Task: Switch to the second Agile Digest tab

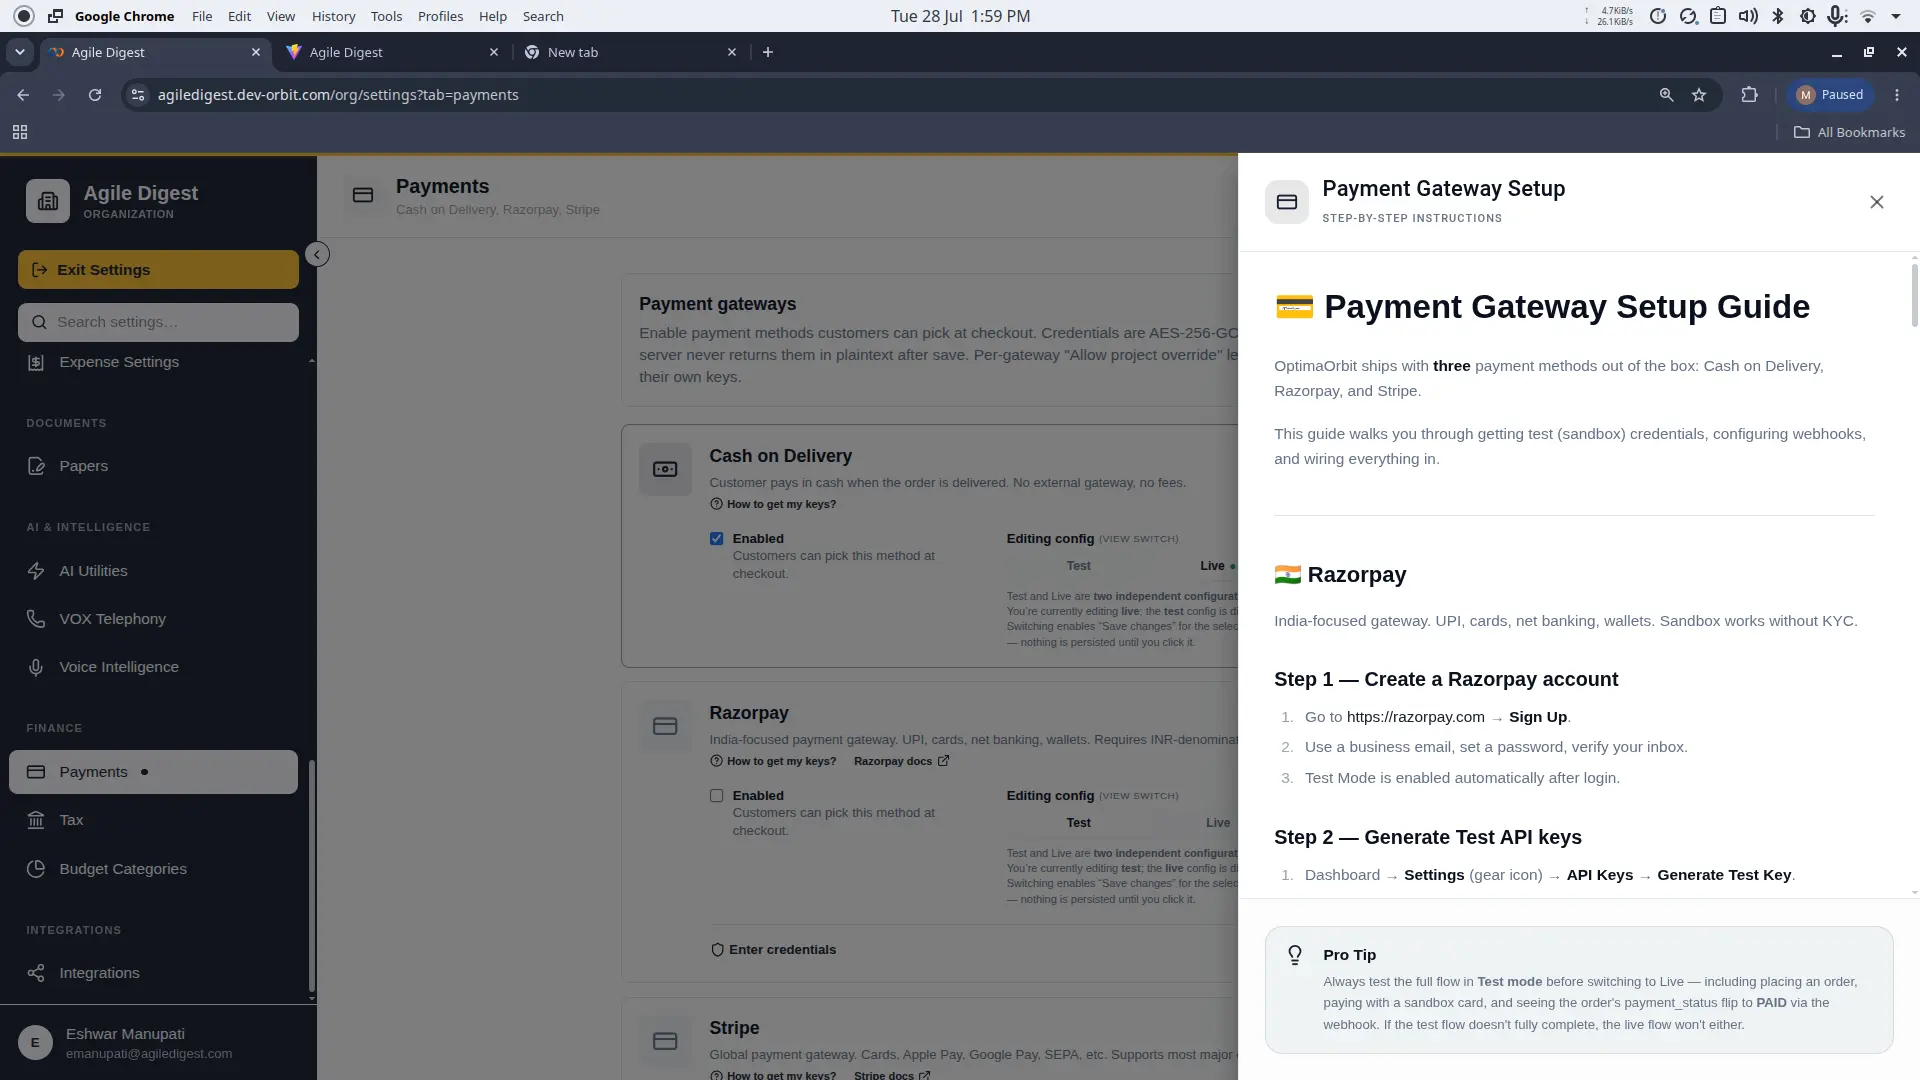Action: (392, 52)
